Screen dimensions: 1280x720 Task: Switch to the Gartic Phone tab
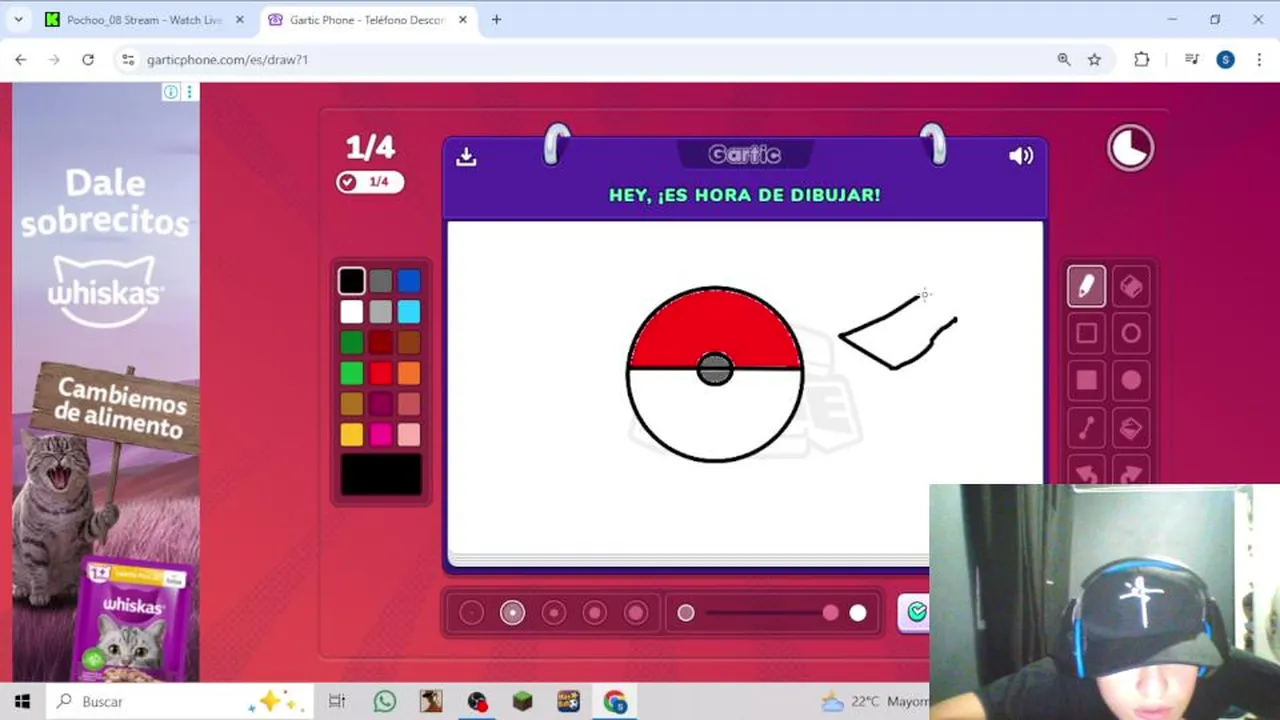(x=367, y=20)
